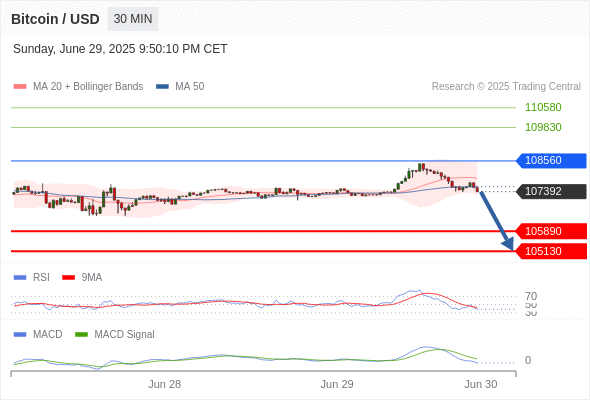Click the Research Trading Central copyright text
590x400 pixels.
(506, 87)
